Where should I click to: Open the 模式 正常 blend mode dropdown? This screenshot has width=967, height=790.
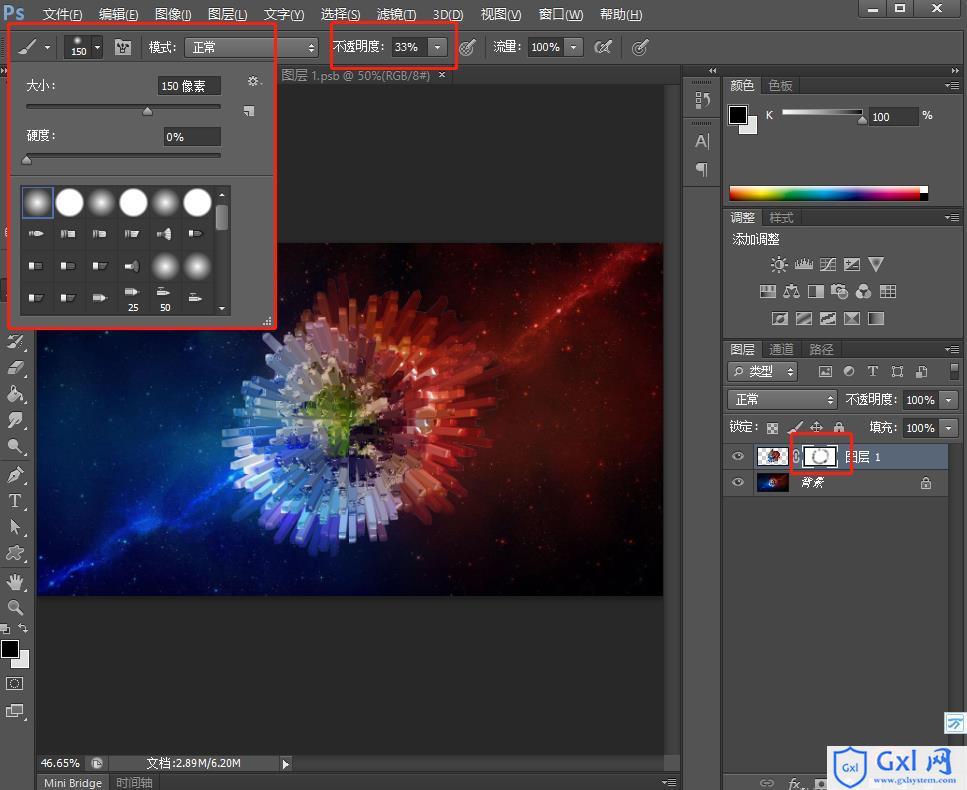251,47
